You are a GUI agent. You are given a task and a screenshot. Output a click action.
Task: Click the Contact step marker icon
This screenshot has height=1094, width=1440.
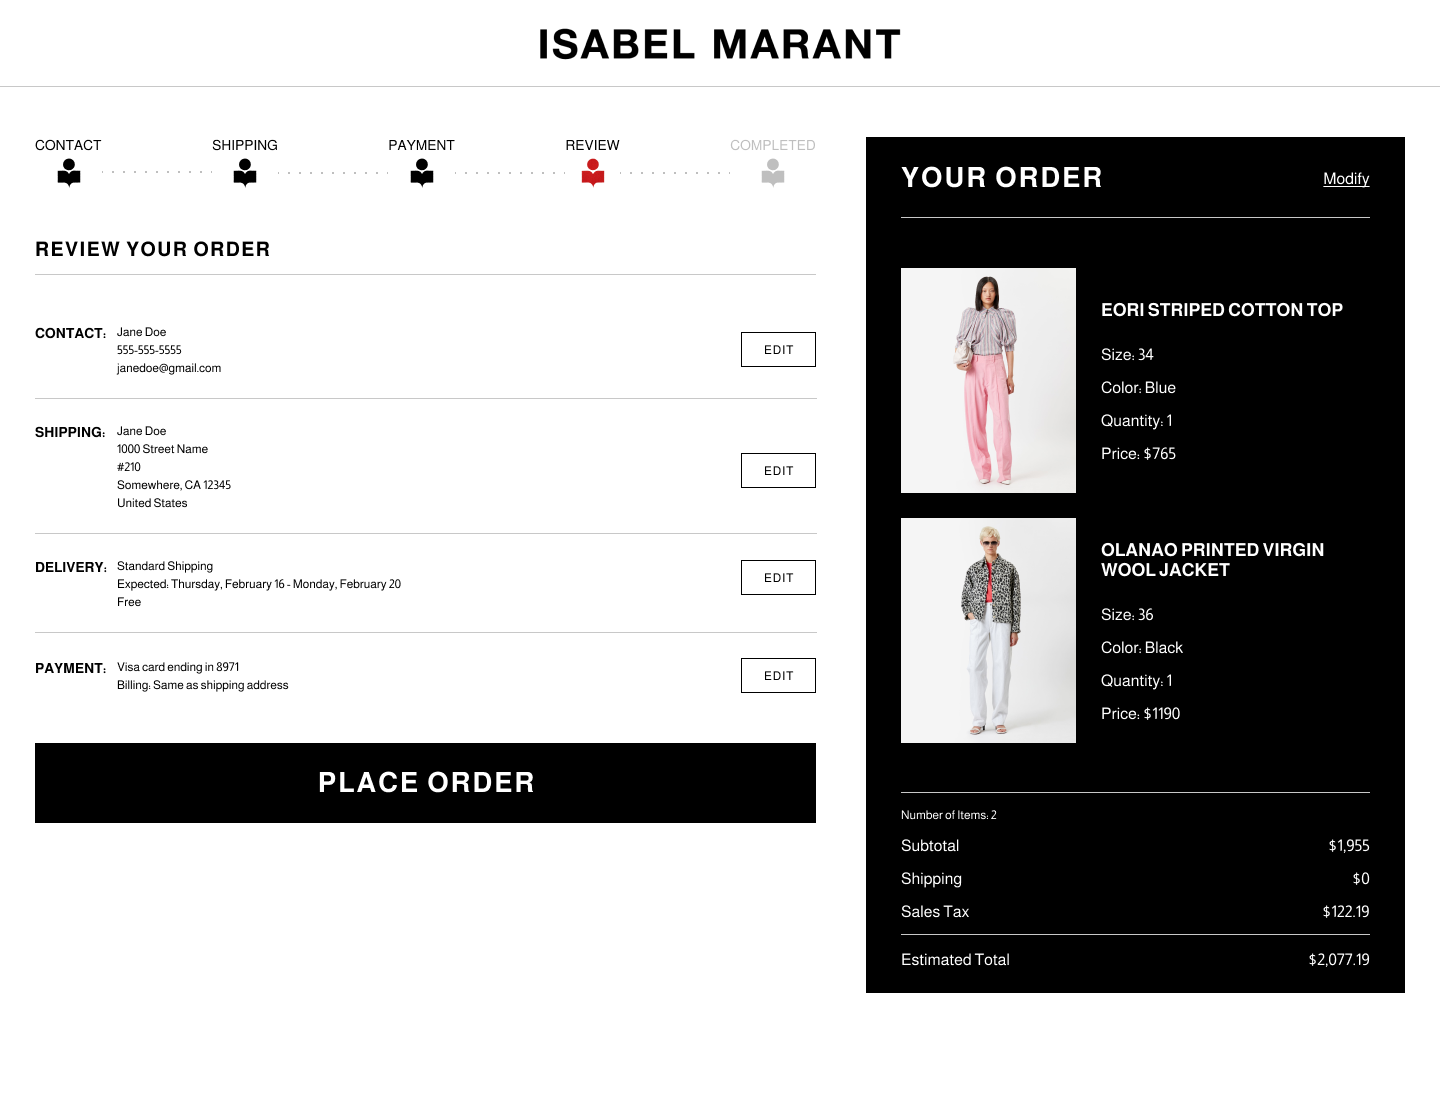68,173
